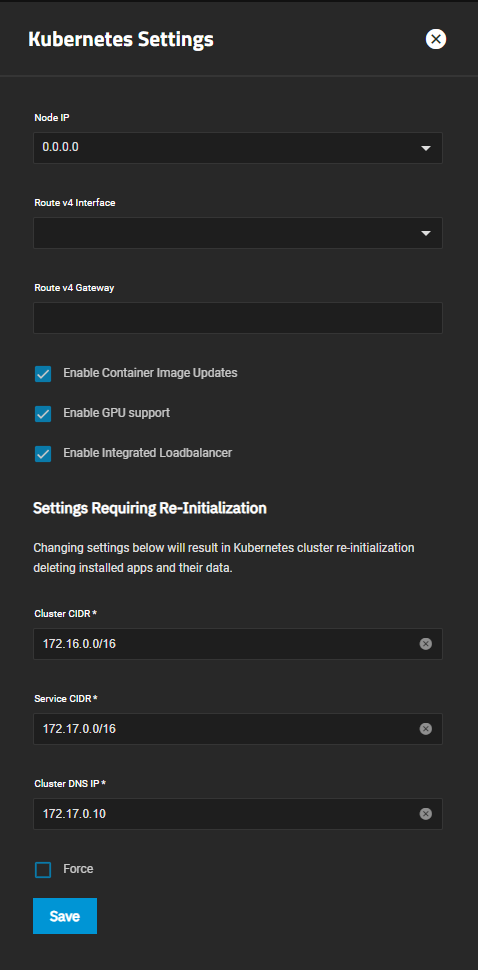The image size is (478, 970).
Task: Toggle Enable Integrated Loadbalancer checkbox
Action: (43, 454)
